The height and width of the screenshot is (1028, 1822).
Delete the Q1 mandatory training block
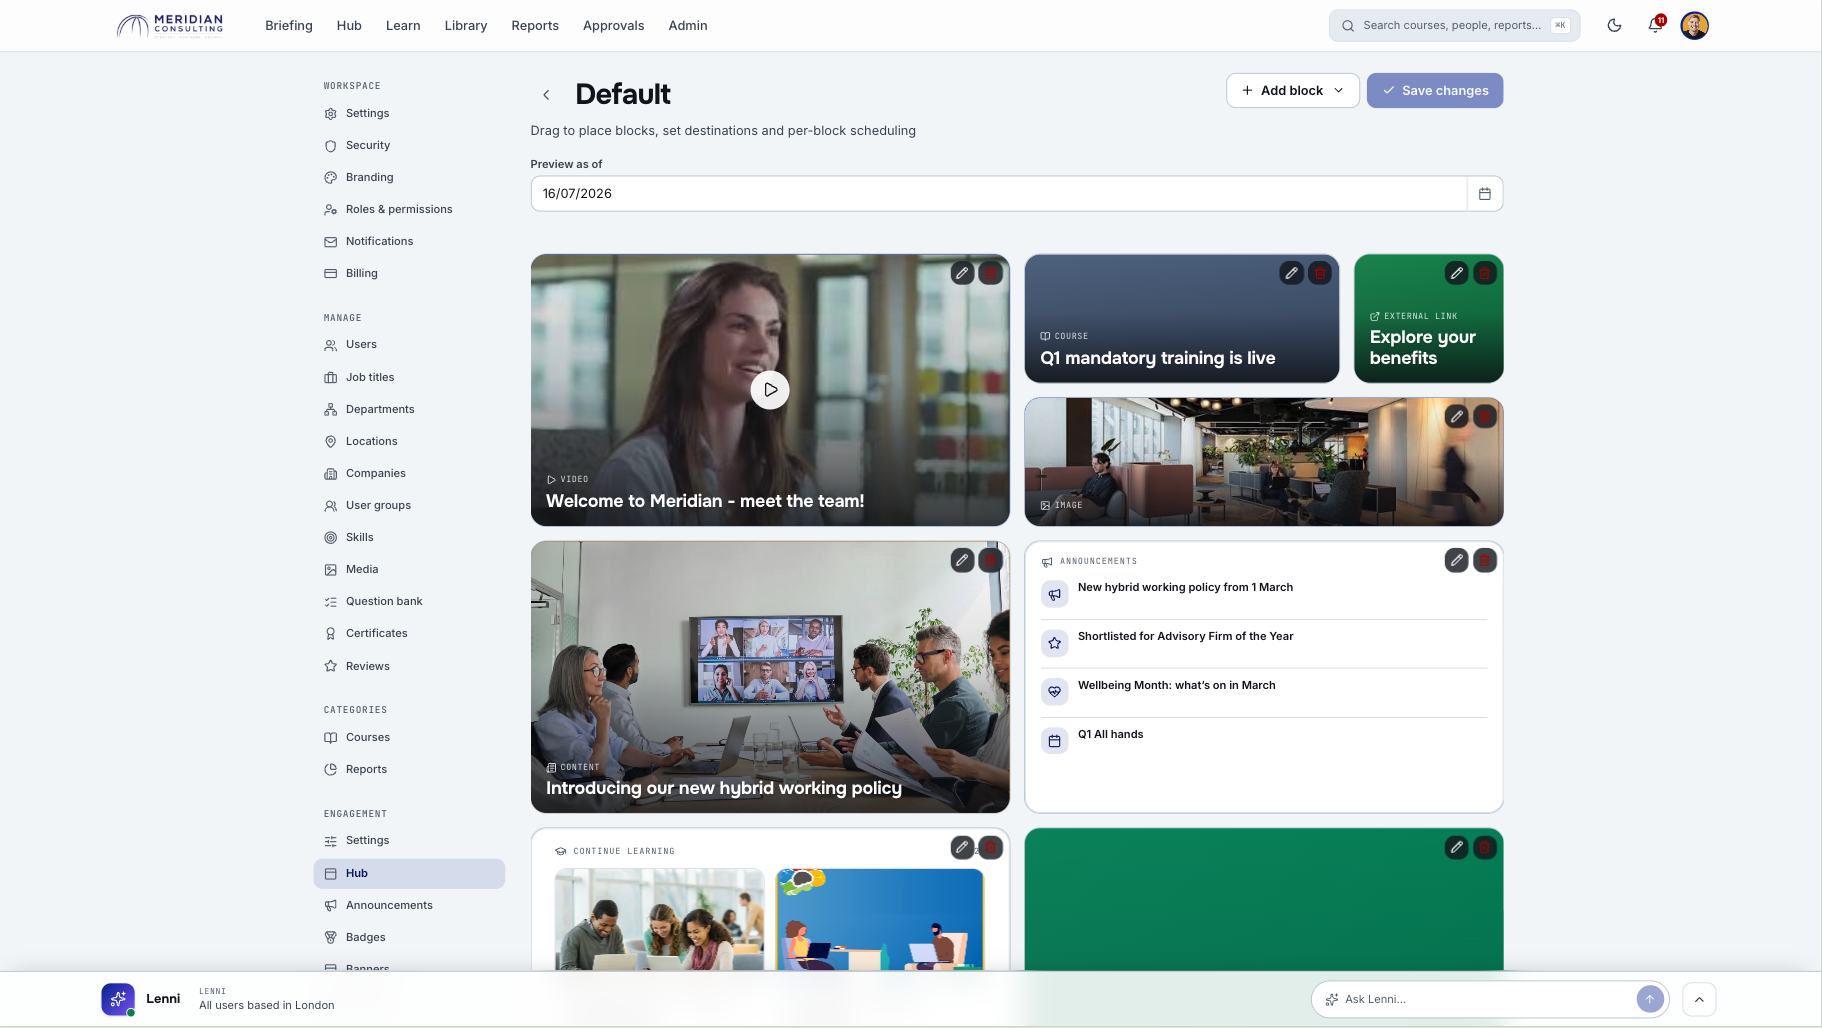point(1320,273)
